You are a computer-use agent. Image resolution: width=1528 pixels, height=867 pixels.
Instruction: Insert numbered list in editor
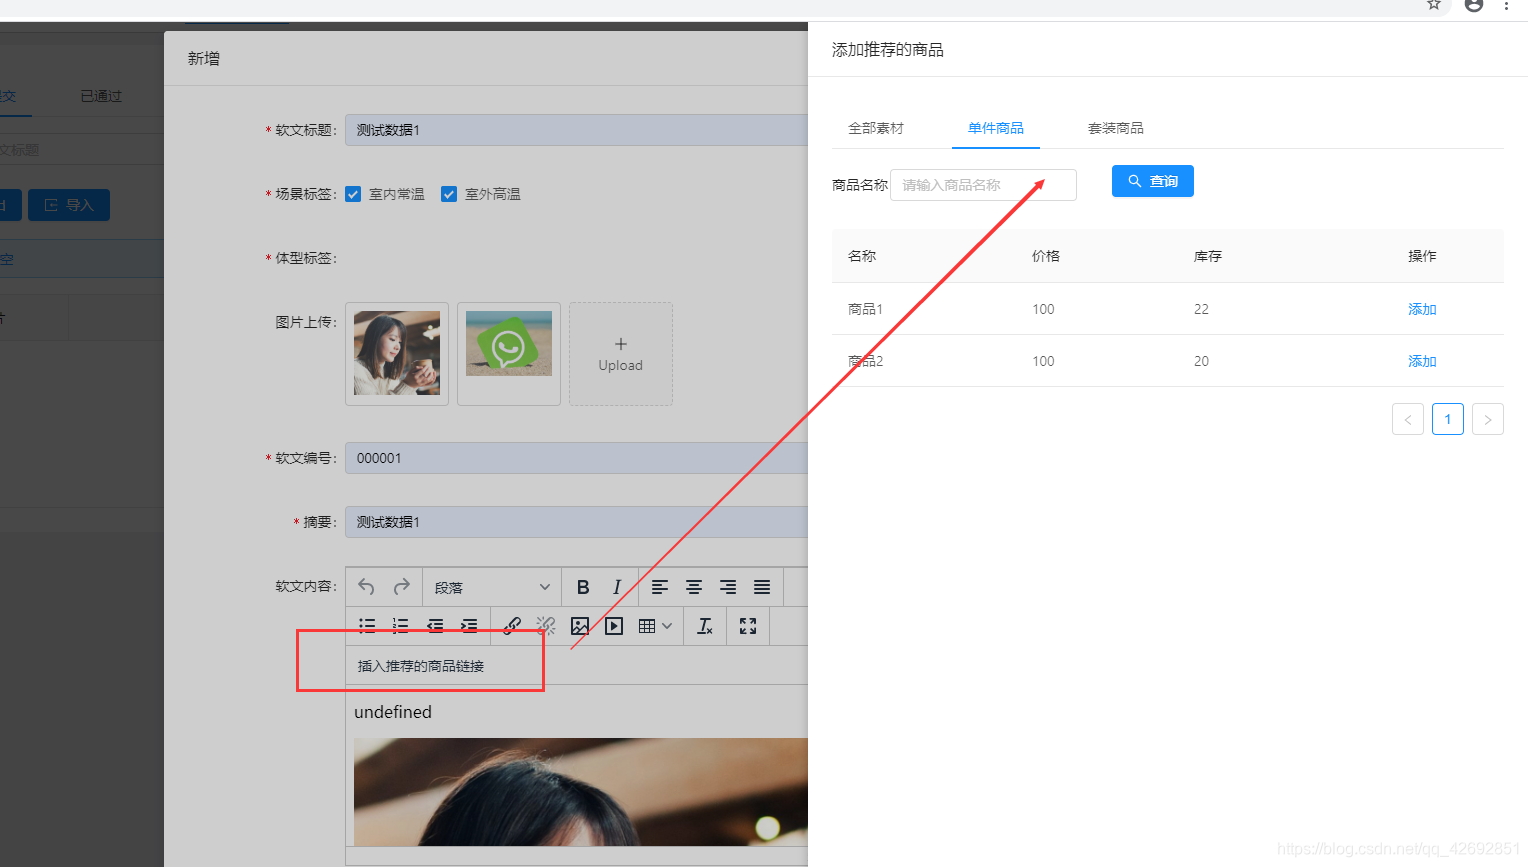coord(401,626)
